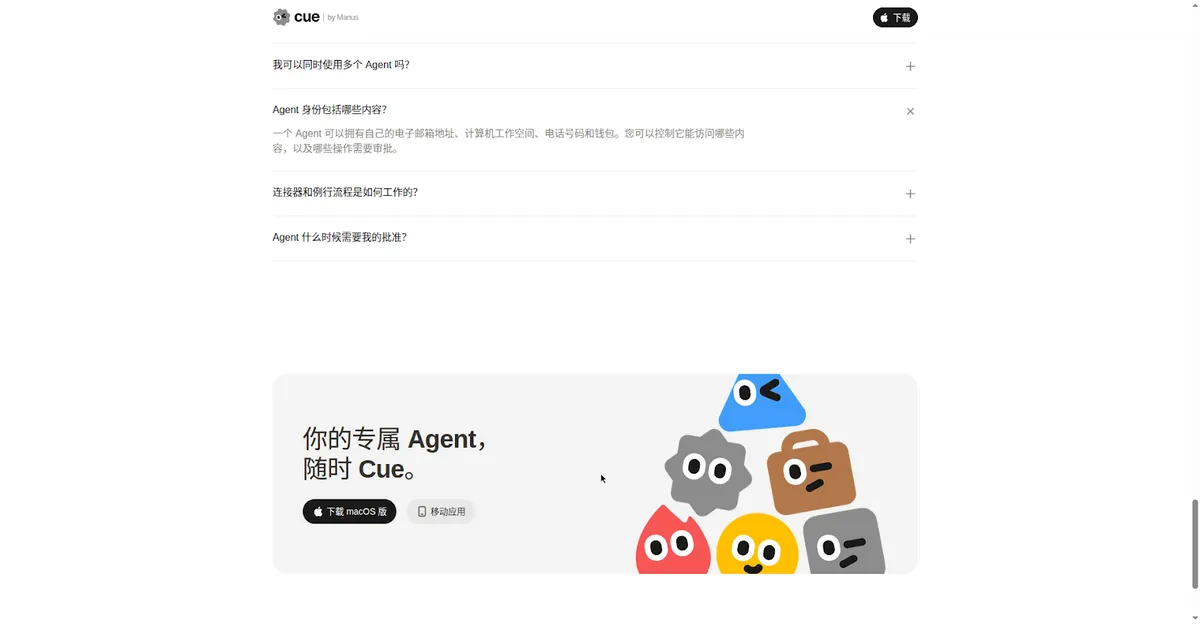Click question 连接器和例行流程是如何工作的？

(x=345, y=192)
